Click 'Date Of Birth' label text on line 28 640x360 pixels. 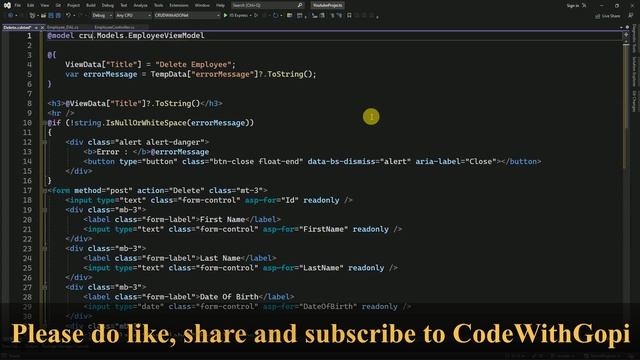(229, 297)
